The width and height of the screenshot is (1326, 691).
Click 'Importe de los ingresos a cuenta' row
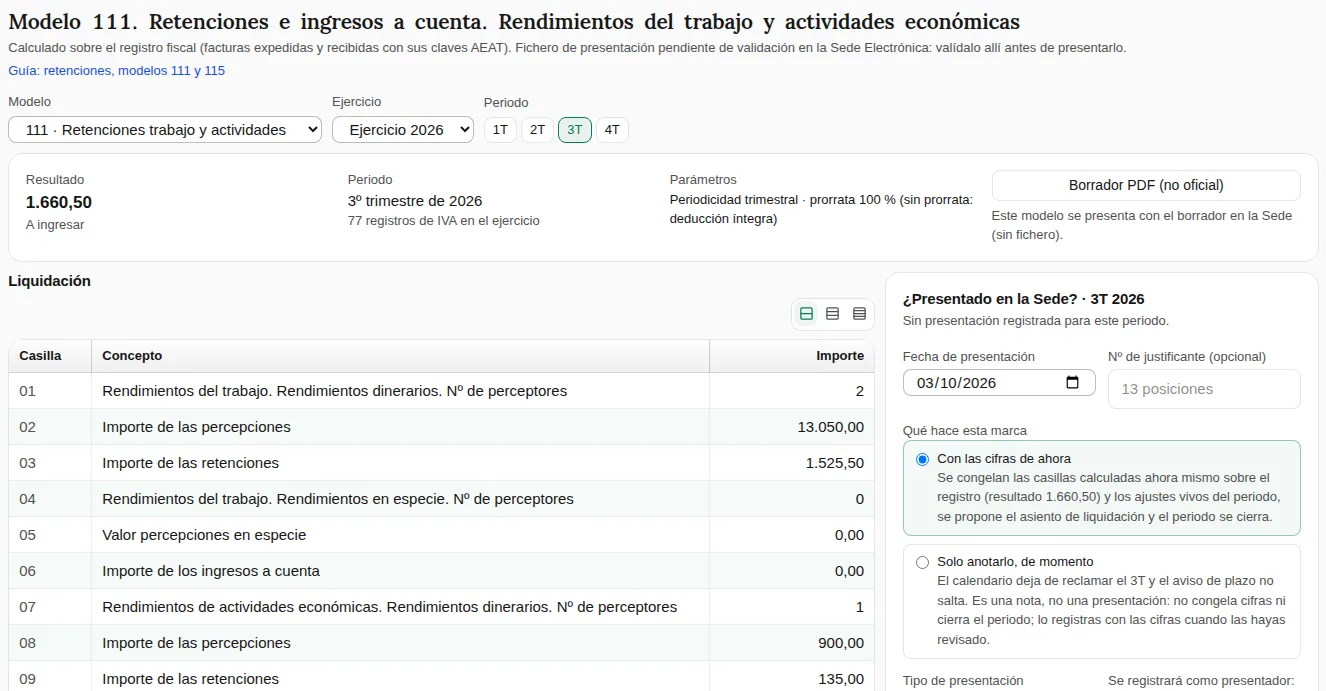click(x=441, y=571)
